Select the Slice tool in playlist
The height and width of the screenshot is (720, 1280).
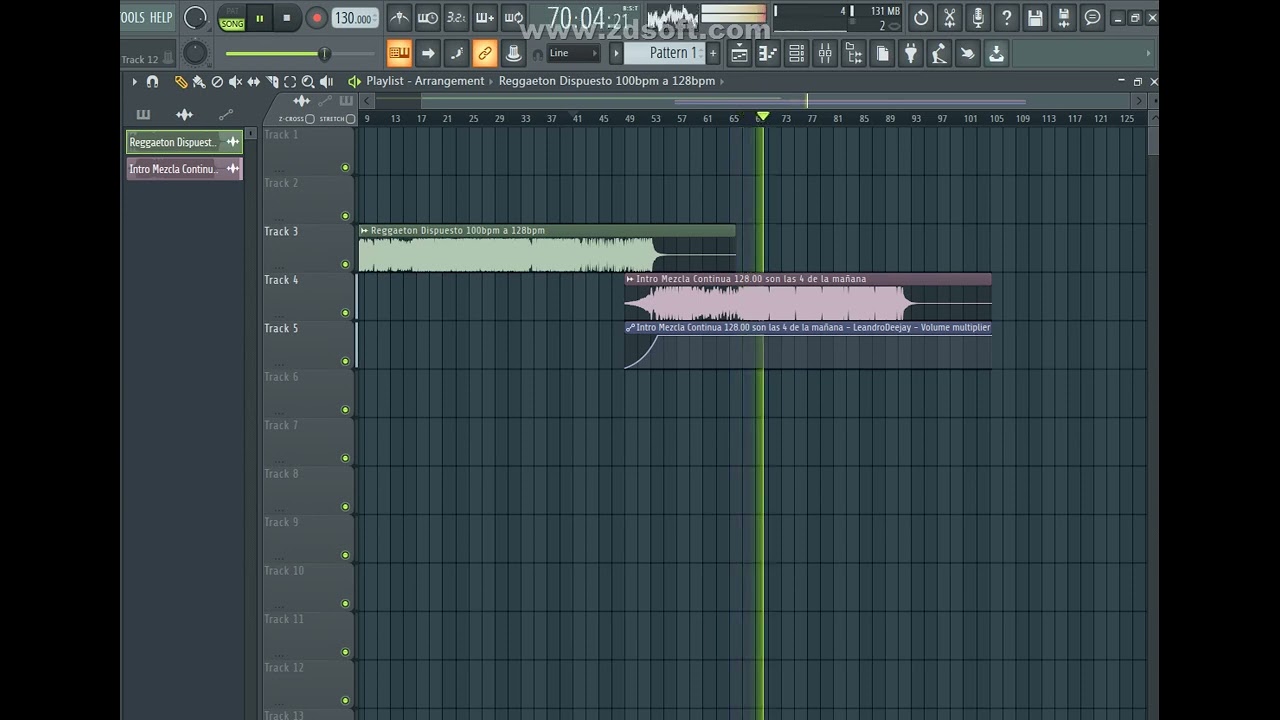point(272,82)
